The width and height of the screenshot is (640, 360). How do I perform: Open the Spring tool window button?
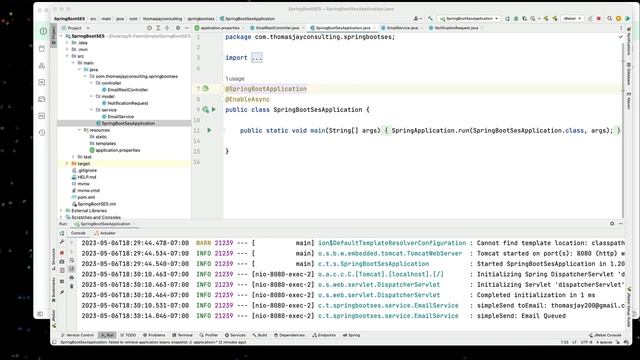[351, 335]
